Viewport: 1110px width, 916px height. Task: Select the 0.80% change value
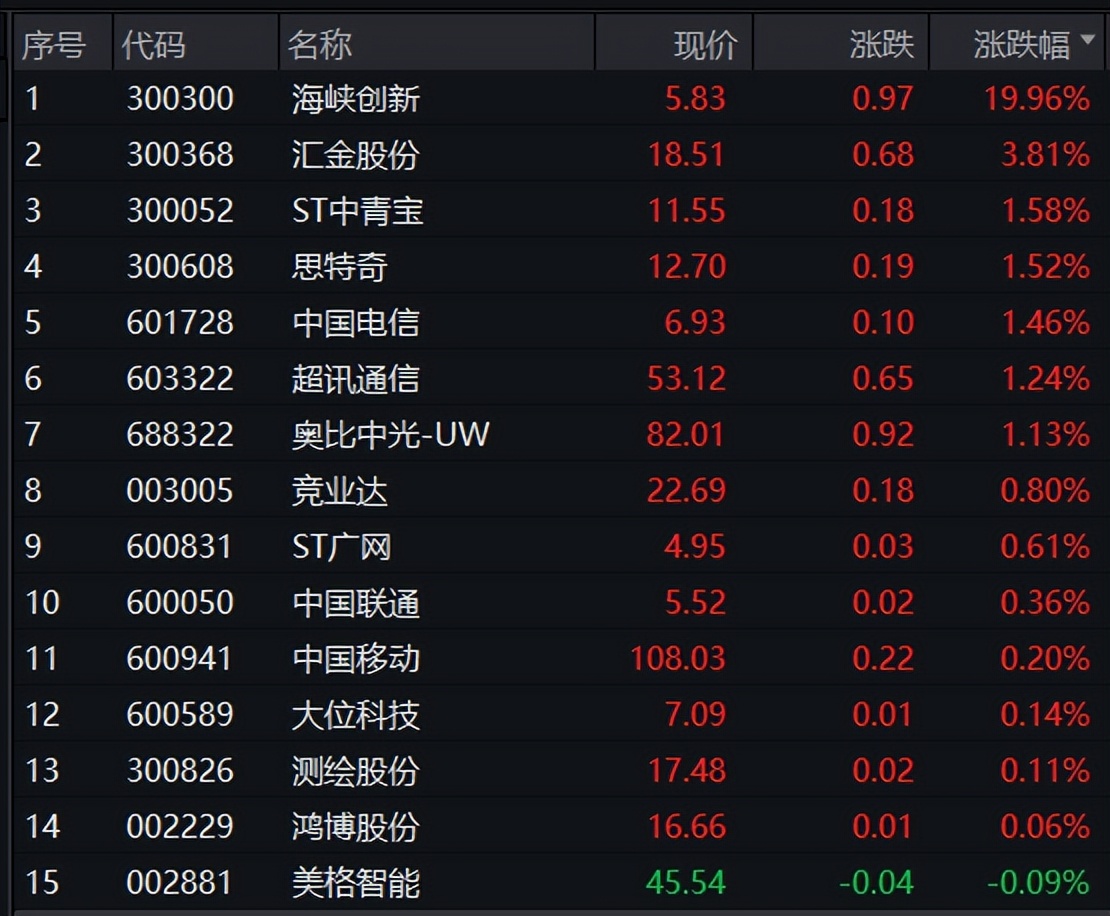(1045, 491)
